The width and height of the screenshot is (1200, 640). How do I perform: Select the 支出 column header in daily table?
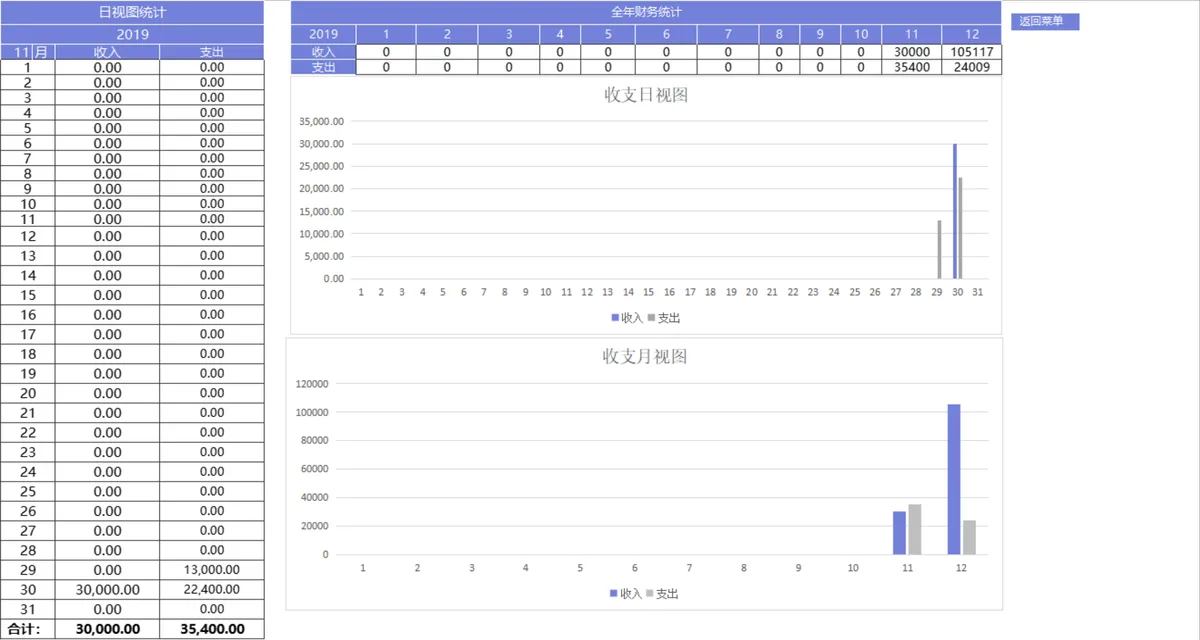coord(212,52)
